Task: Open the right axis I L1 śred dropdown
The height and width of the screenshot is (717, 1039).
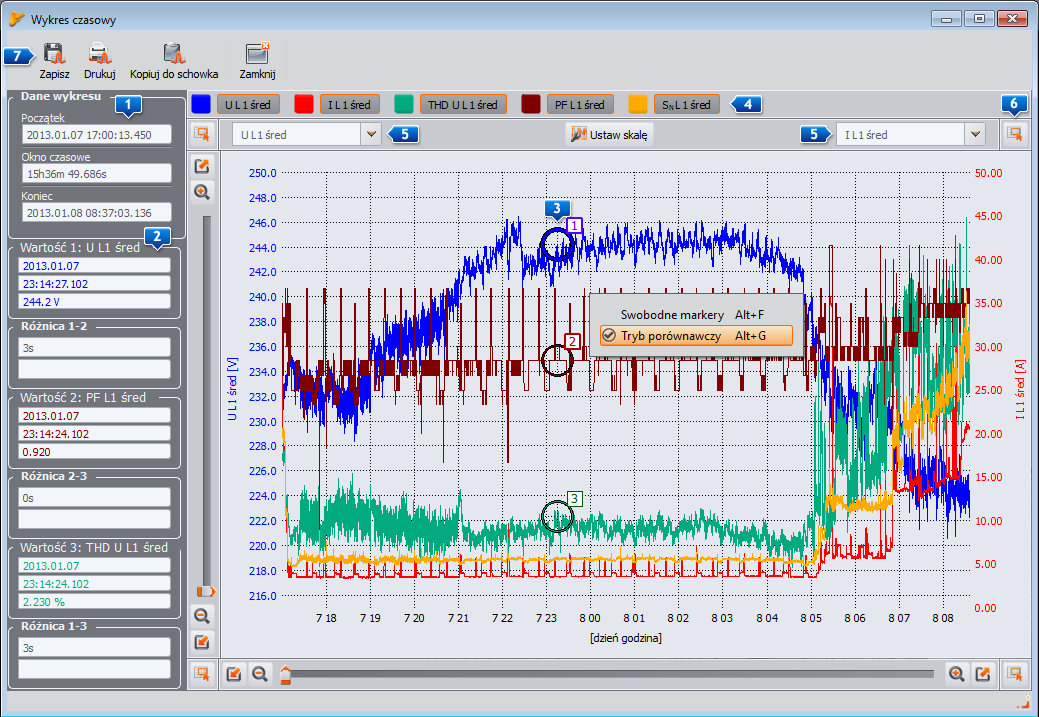Action: (975, 135)
